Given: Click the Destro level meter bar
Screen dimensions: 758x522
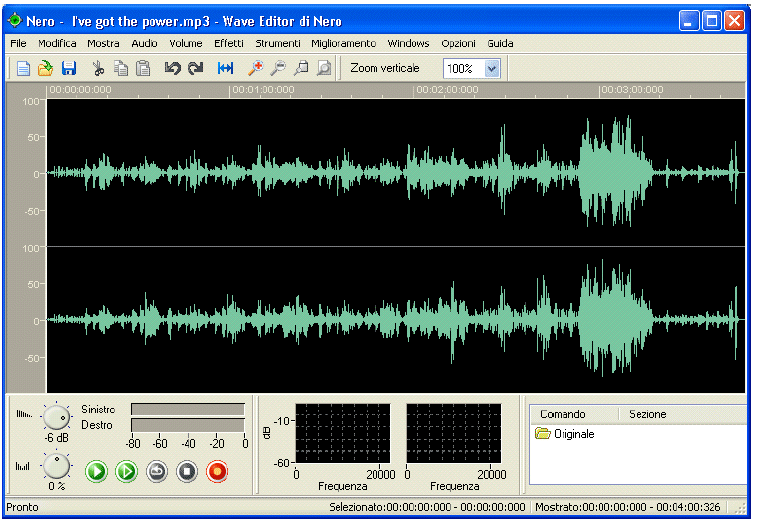Looking at the screenshot, I should pyautogui.click(x=188, y=425).
